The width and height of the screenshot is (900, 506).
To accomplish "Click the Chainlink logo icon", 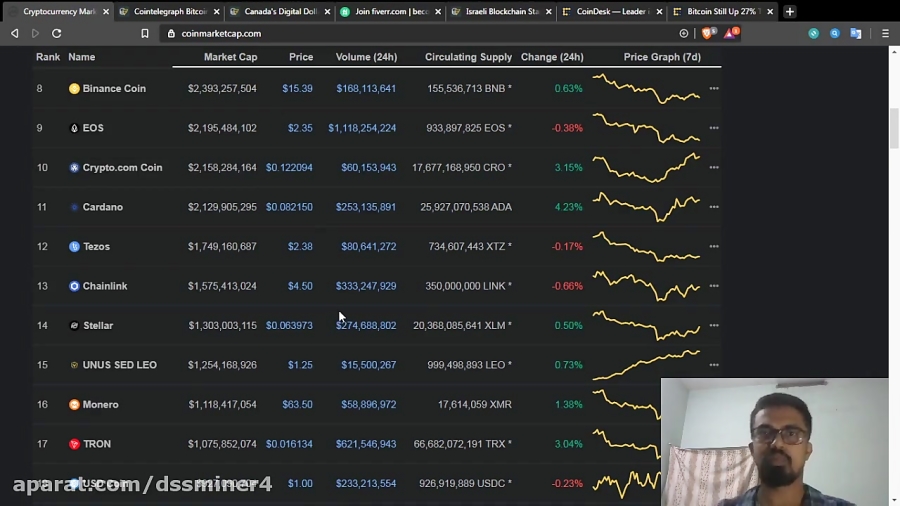I will [74, 286].
